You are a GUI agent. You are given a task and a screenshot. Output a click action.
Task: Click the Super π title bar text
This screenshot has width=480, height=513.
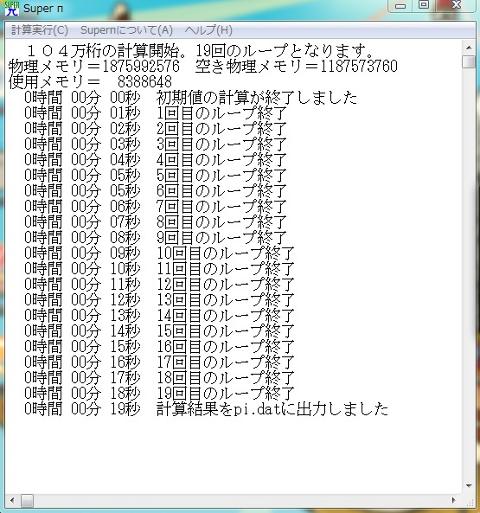coord(43,9)
